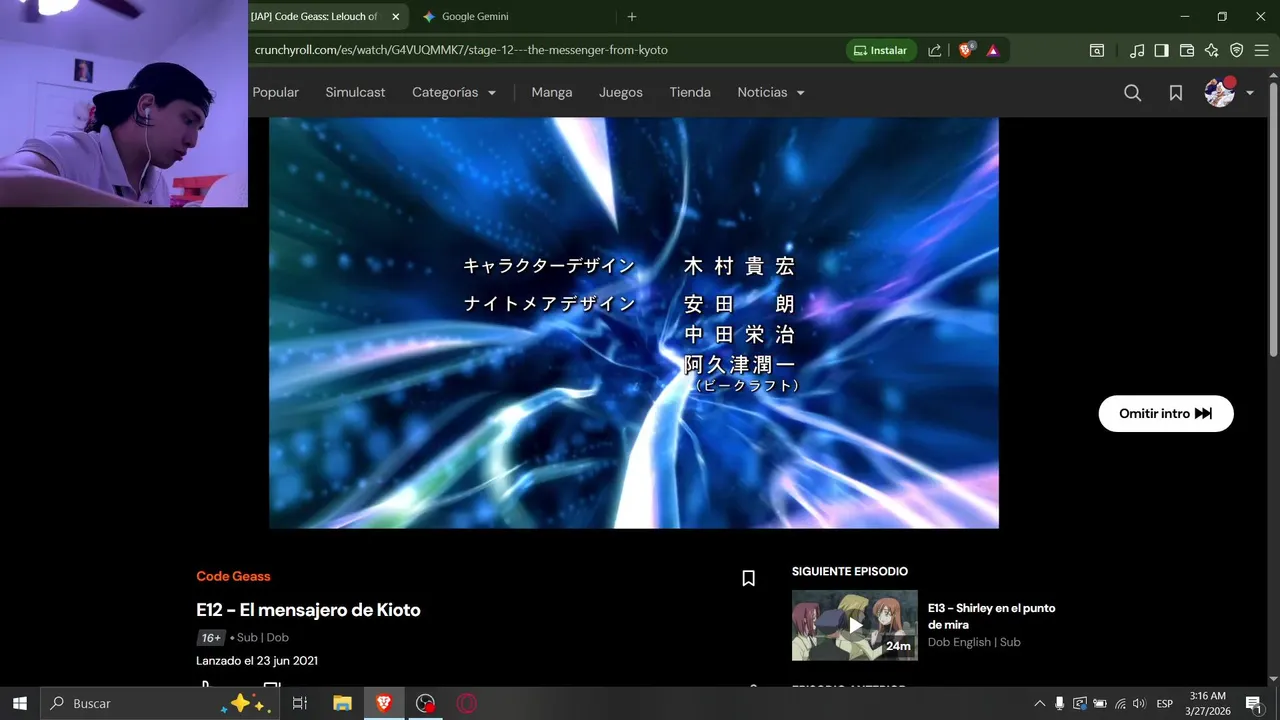Click the user profile avatar
The image size is (1280, 720).
tap(1220, 92)
